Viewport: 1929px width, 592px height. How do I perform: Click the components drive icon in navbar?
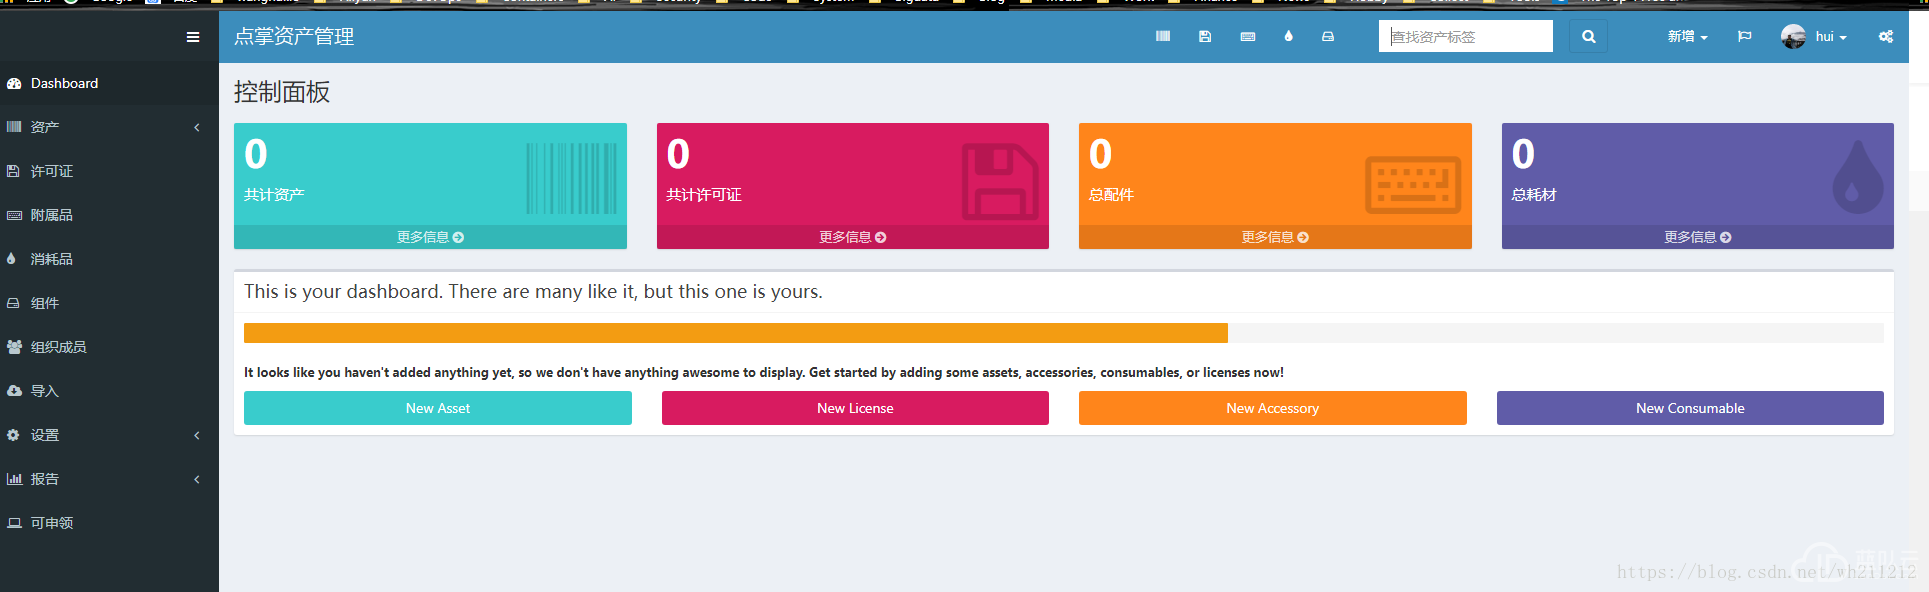1328,36
